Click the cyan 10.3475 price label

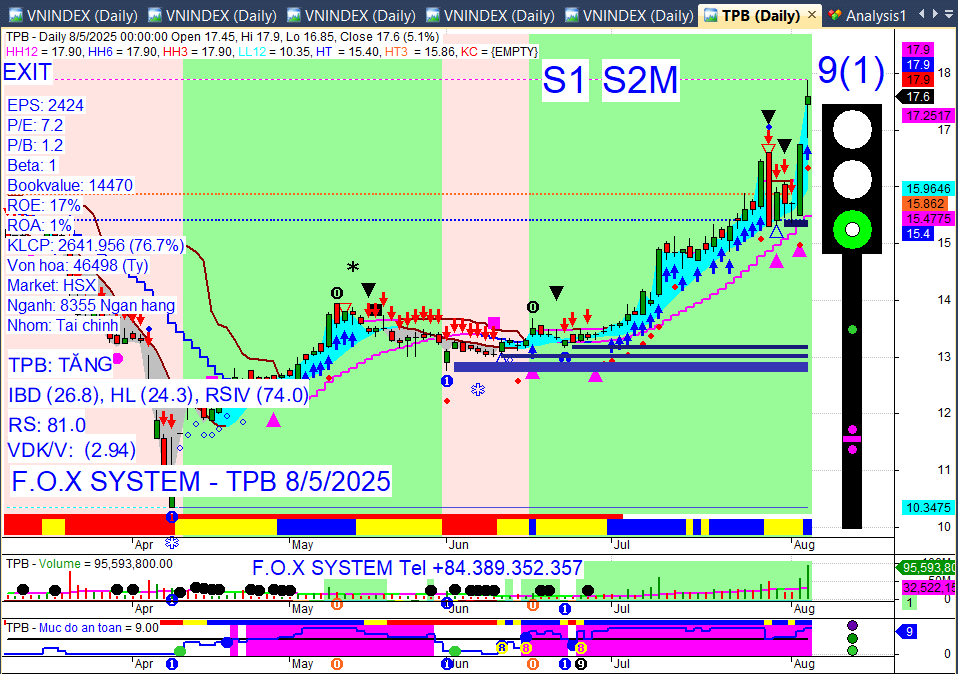(x=929, y=508)
